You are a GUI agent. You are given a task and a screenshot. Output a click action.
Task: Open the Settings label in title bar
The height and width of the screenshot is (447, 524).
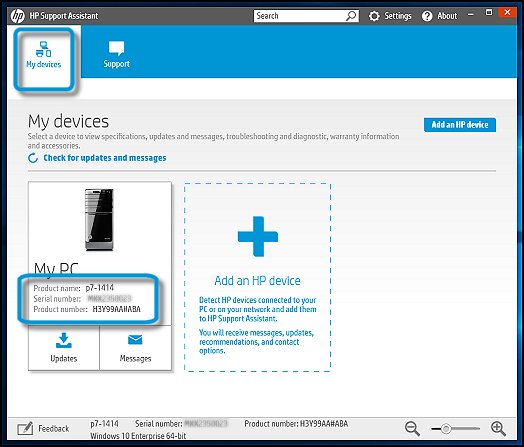[x=398, y=16]
